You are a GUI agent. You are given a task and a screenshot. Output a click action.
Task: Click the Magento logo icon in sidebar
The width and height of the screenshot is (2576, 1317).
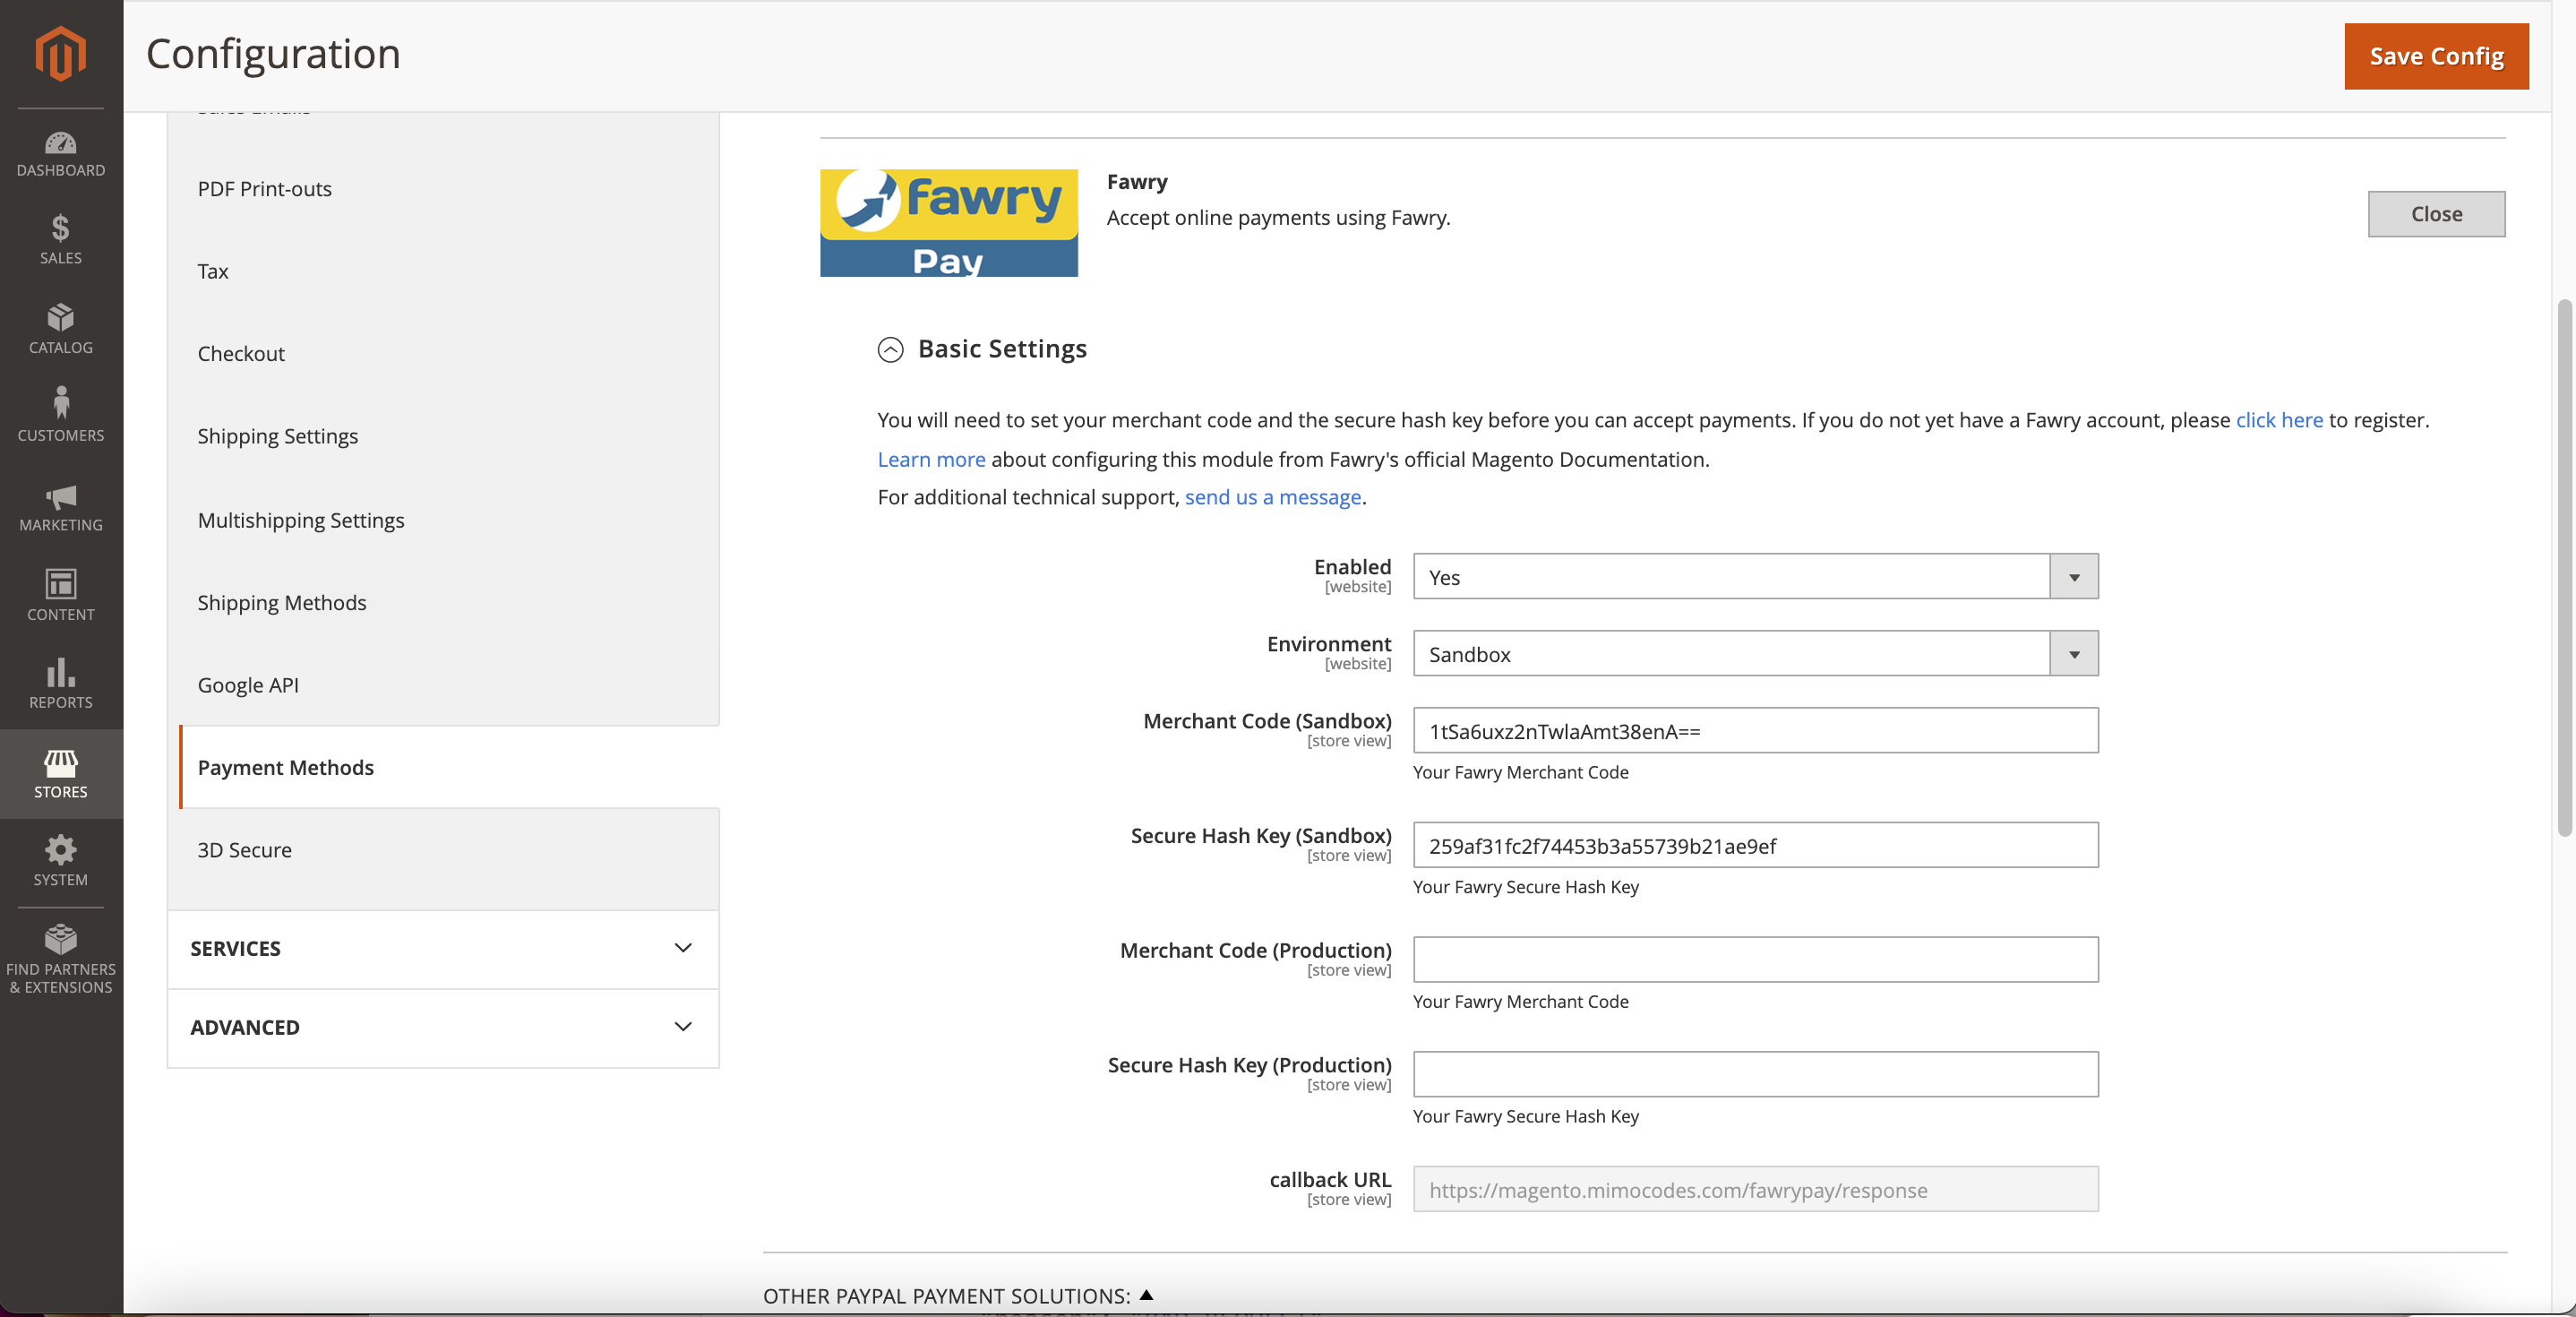pyautogui.click(x=59, y=48)
